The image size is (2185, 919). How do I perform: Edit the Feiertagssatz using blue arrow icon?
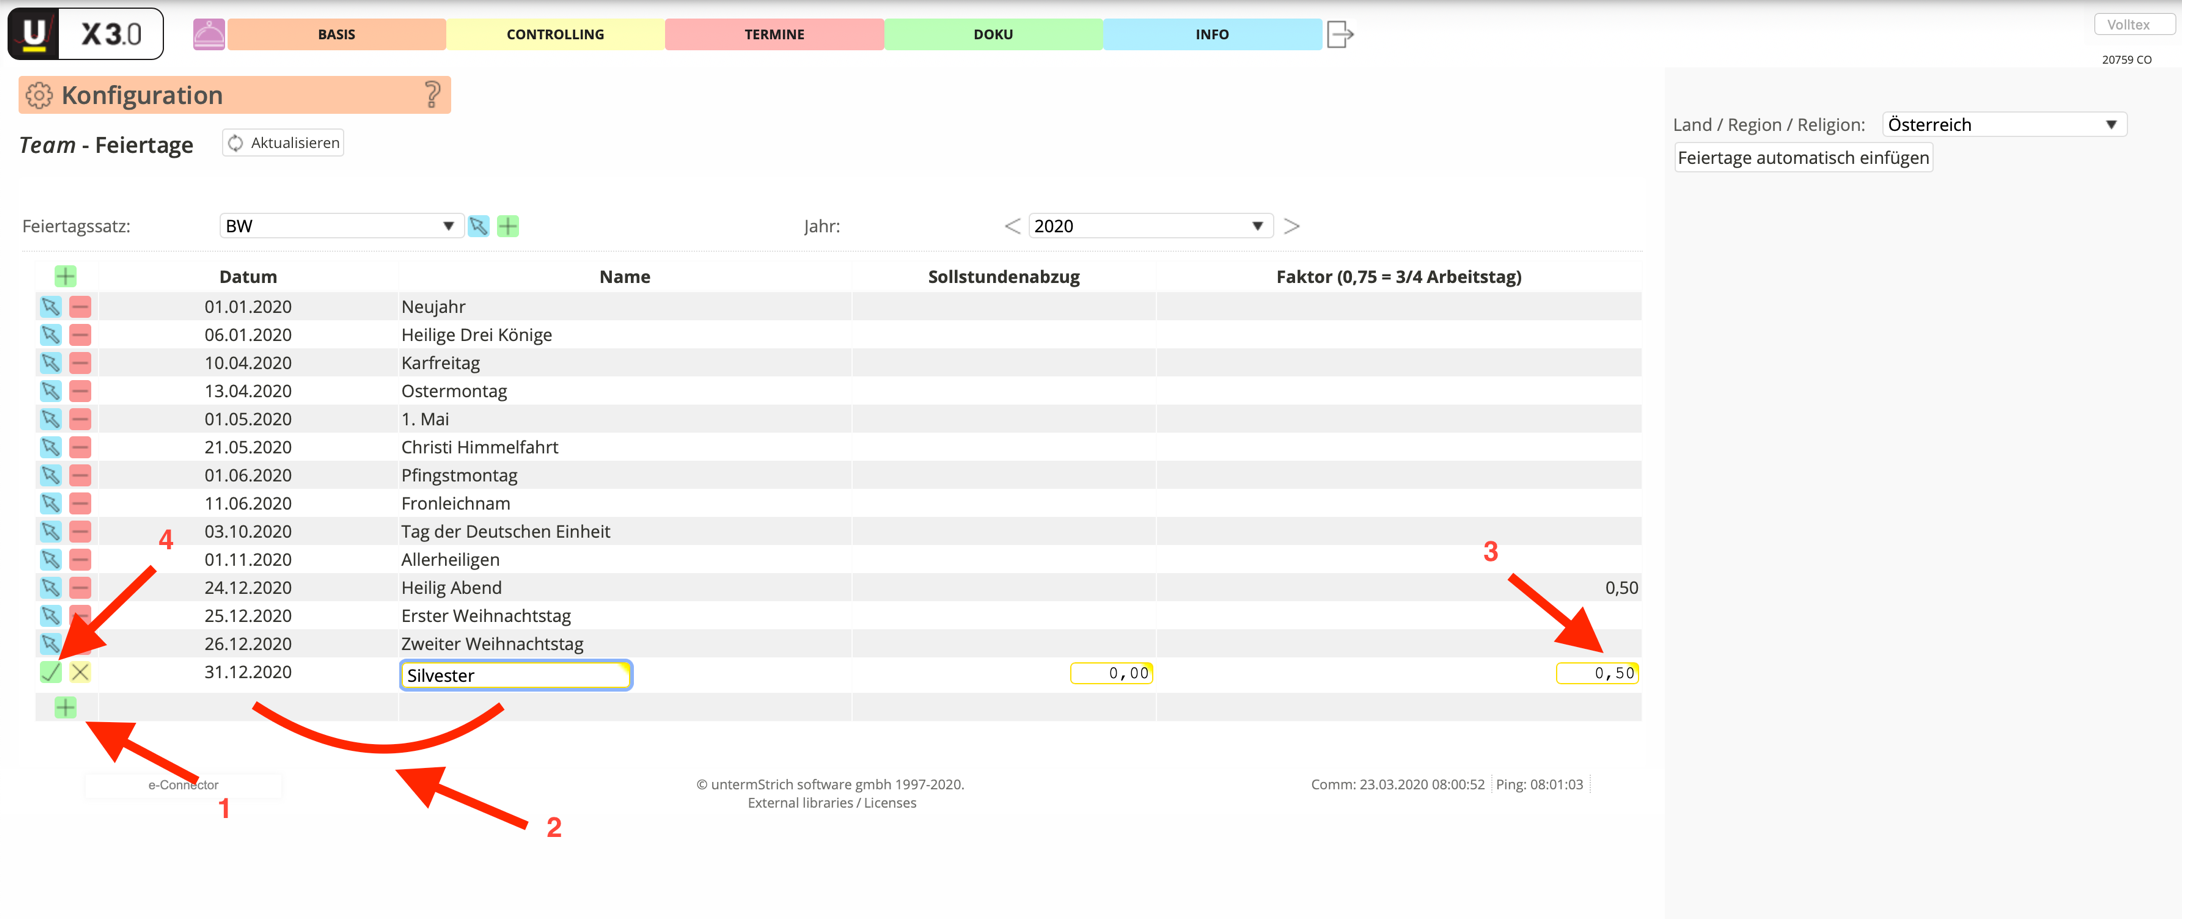point(478,226)
